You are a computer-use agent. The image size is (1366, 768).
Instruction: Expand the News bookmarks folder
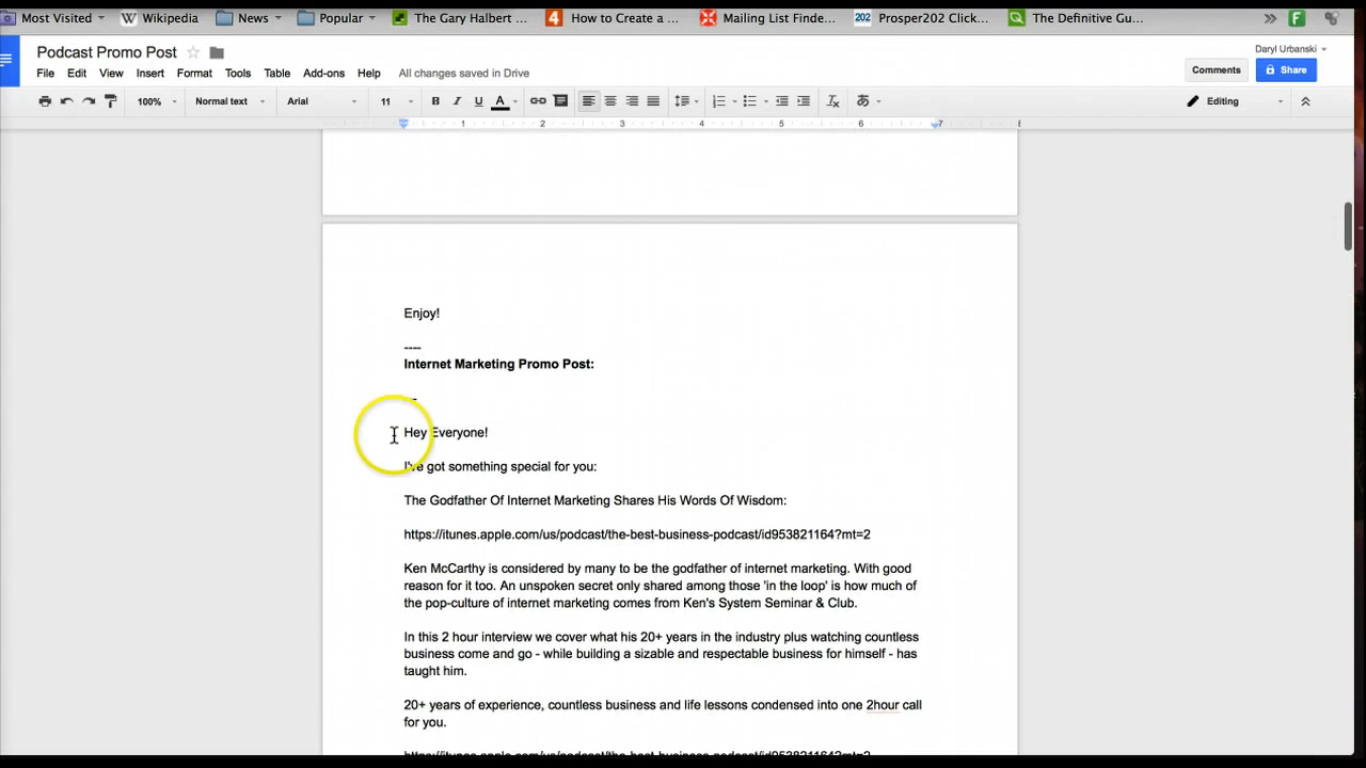pyautogui.click(x=249, y=18)
